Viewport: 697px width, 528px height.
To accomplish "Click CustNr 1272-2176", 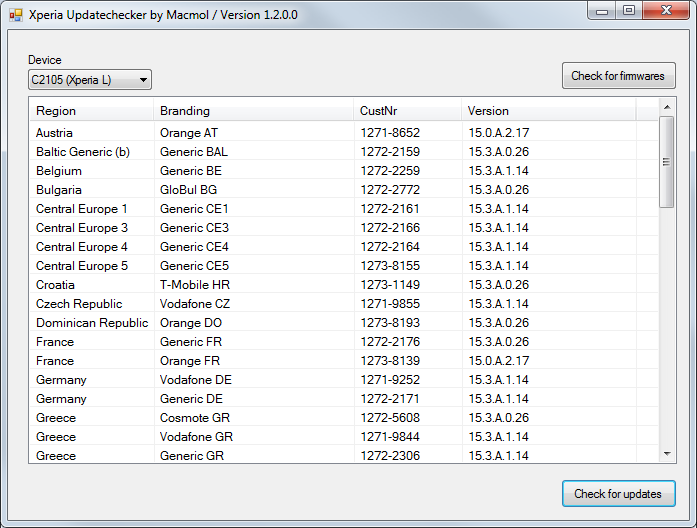I will 390,342.
